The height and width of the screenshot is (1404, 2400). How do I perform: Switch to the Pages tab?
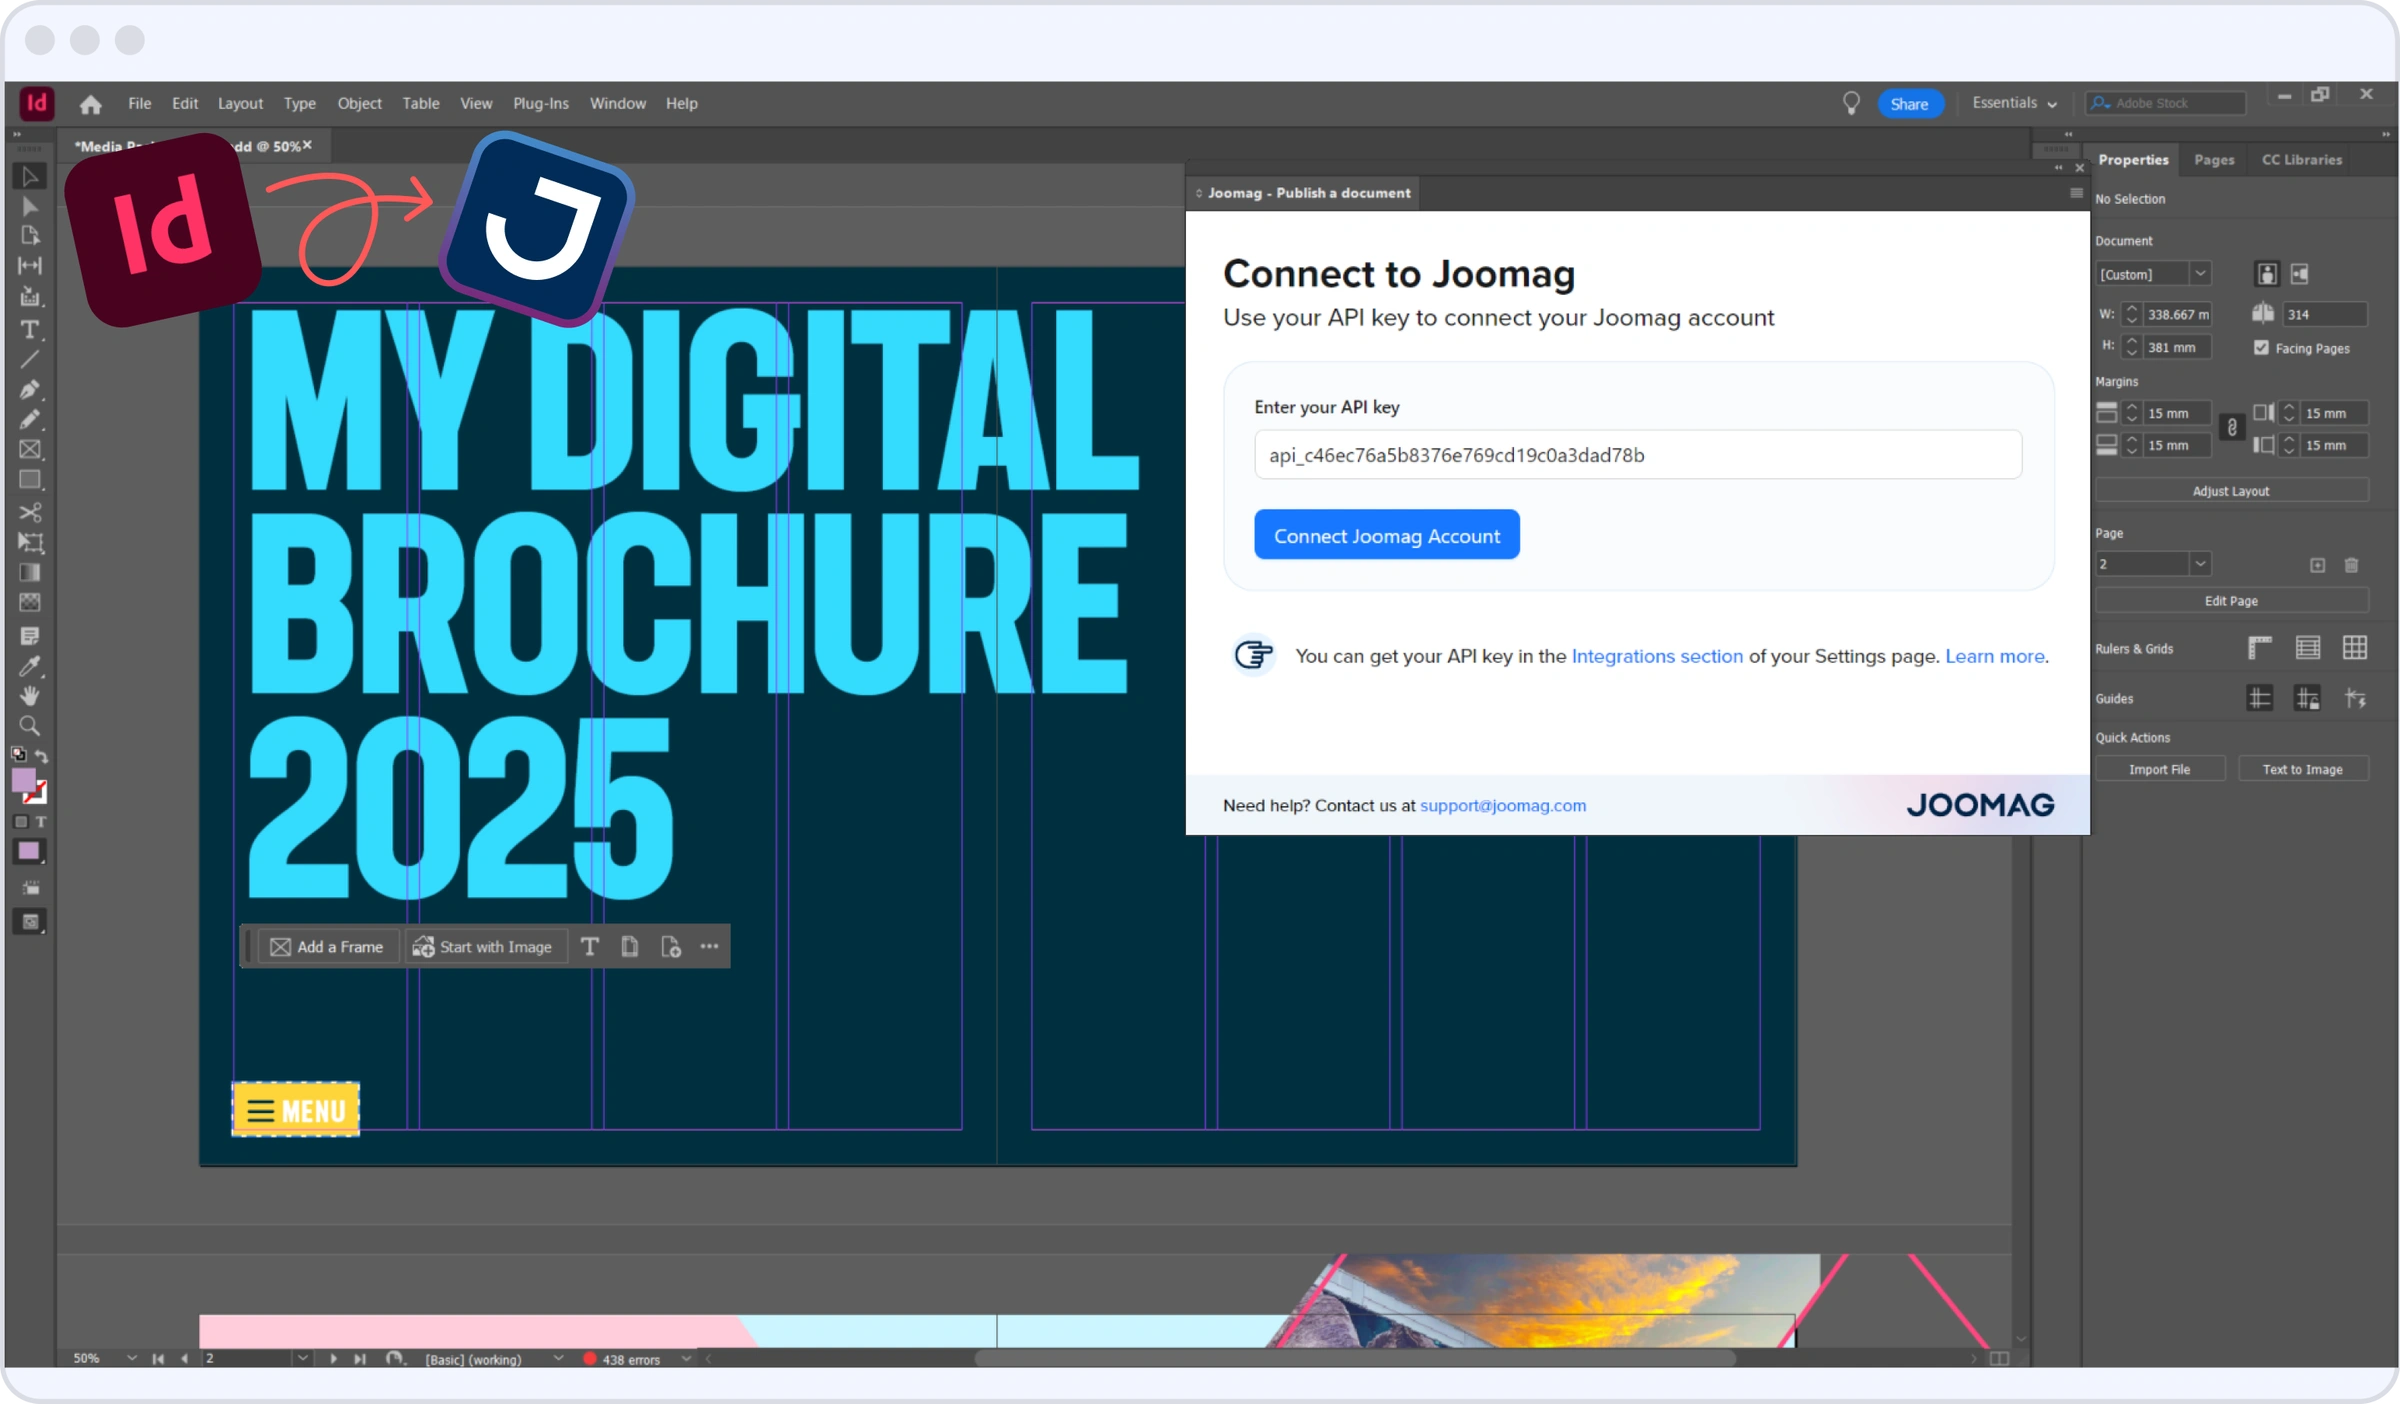coord(2214,160)
